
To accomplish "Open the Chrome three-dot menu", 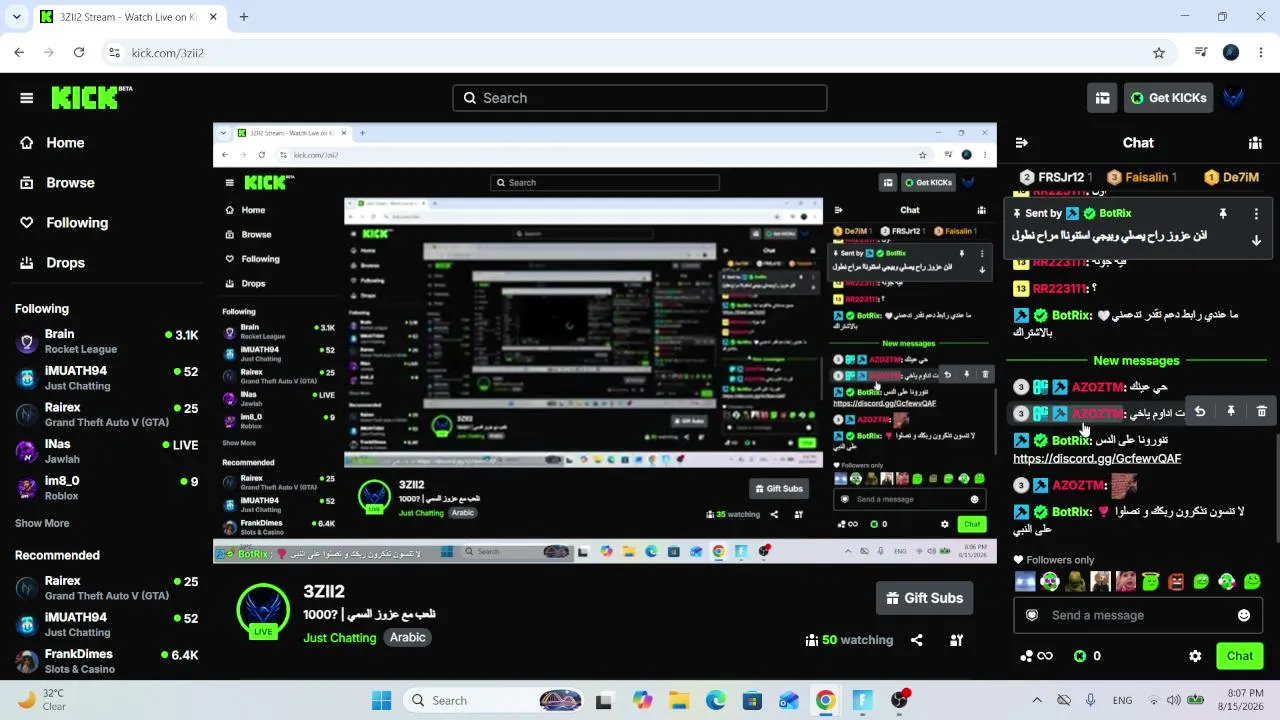I will point(1261,53).
